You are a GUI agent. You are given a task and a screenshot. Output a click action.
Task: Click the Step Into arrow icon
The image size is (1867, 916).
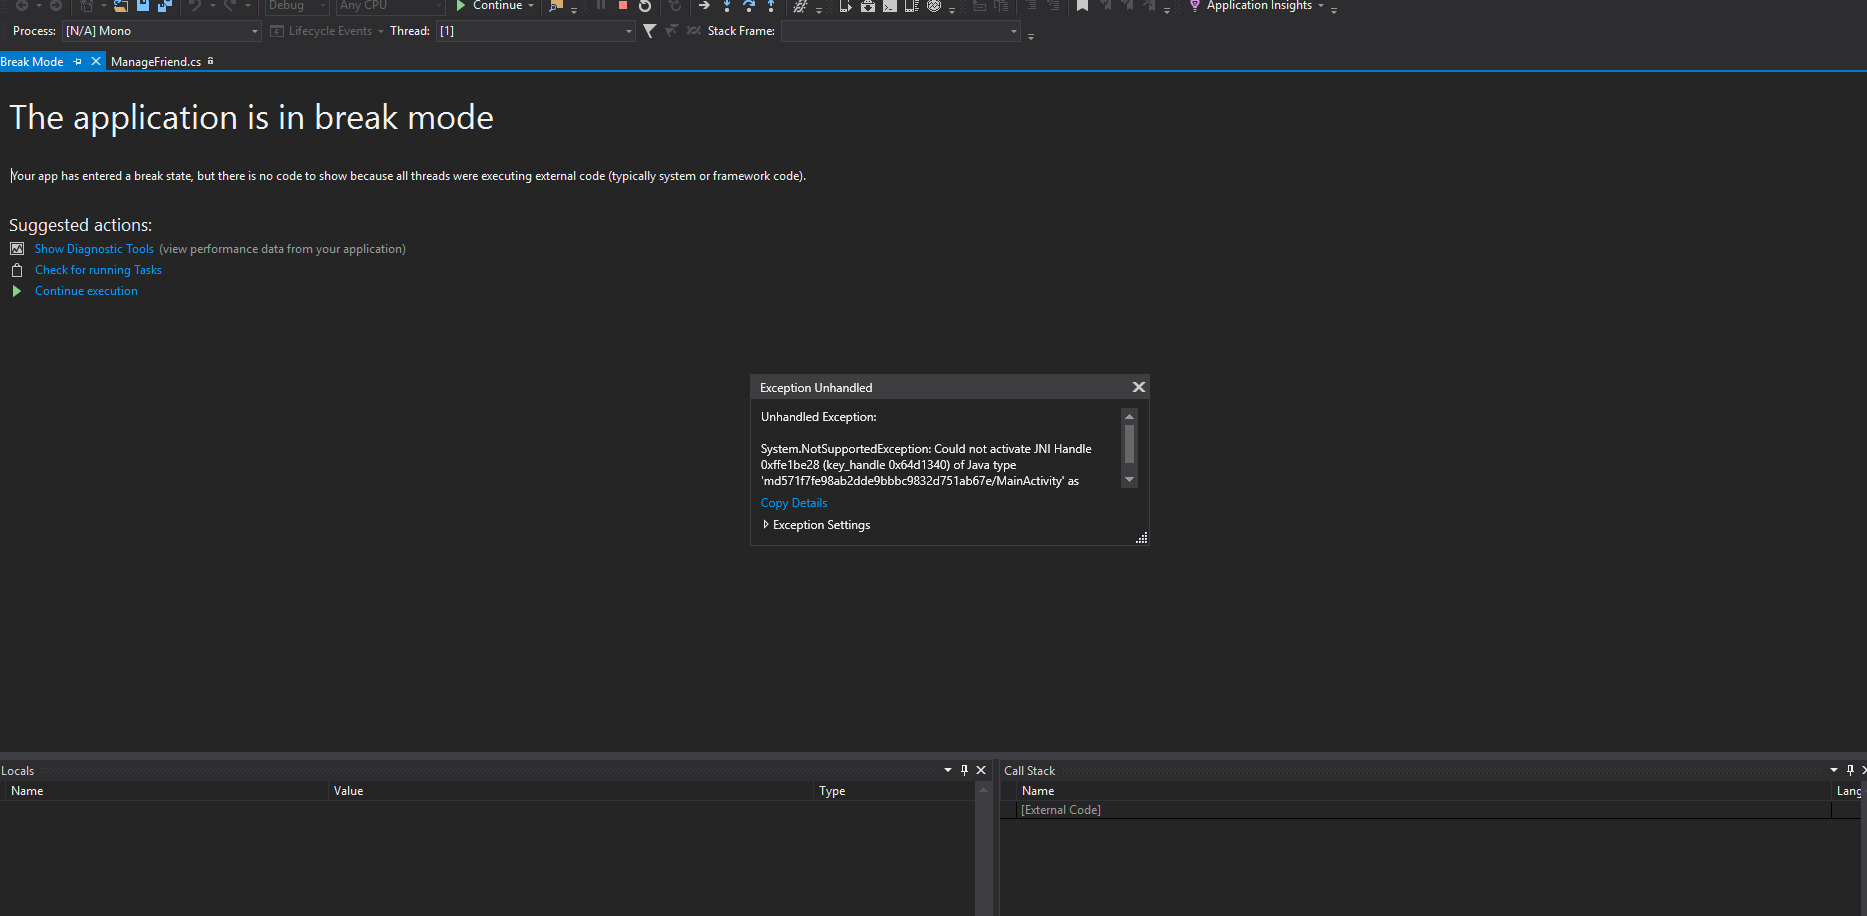(727, 5)
